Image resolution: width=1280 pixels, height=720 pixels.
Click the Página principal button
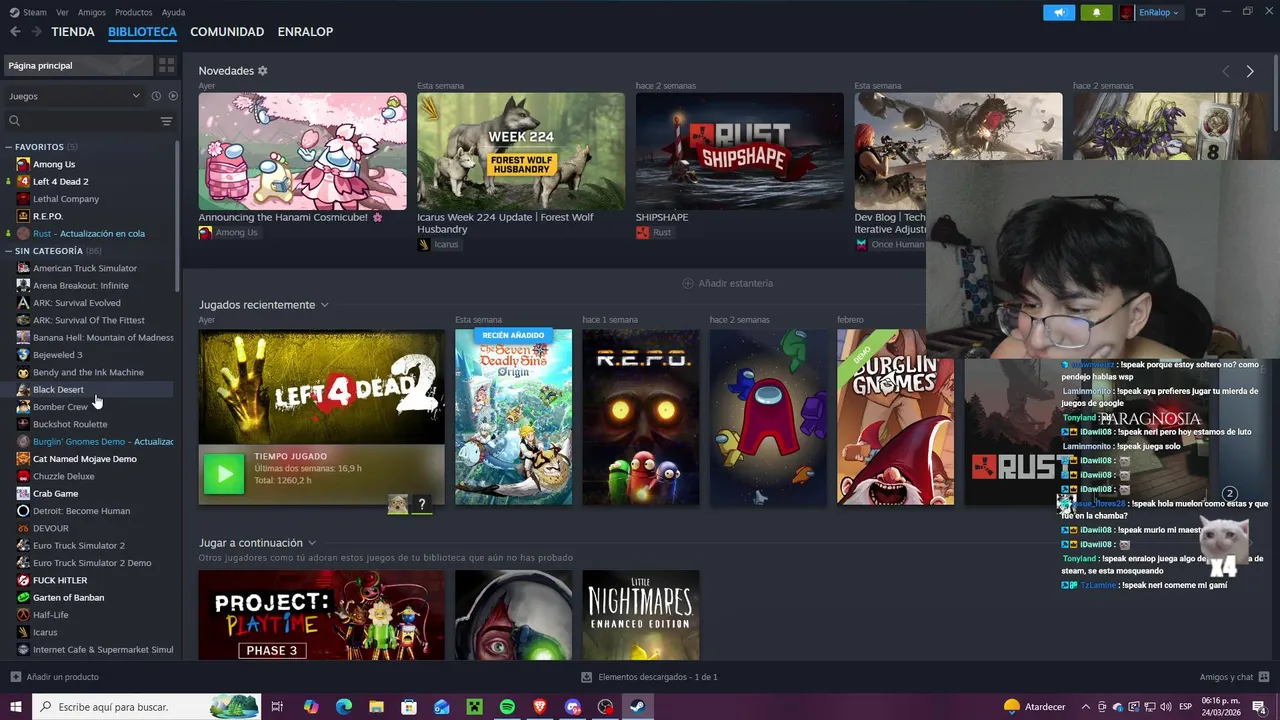coord(79,65)
